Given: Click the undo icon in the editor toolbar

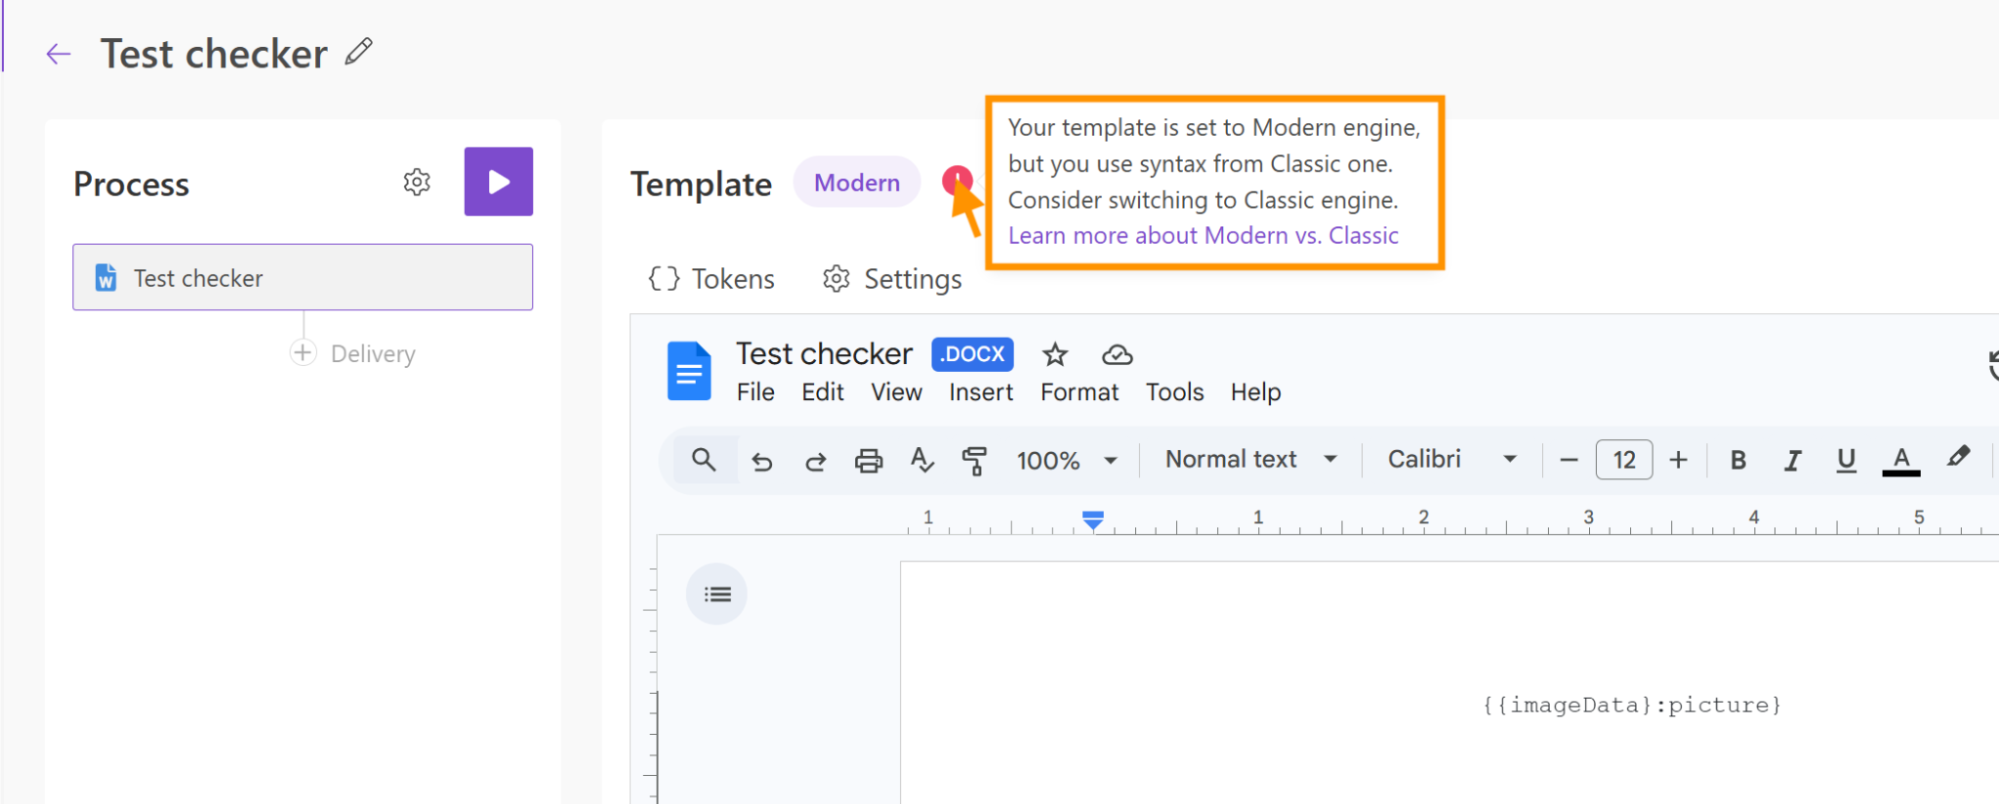Looking at the screenshot, I should [762, 461].
